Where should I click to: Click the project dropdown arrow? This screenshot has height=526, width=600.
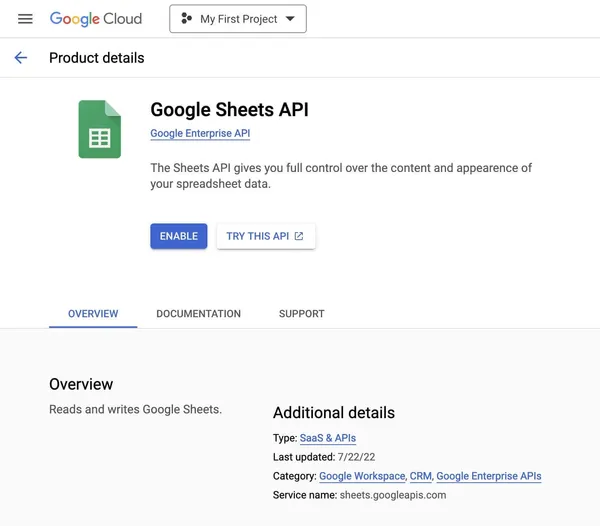(290, 19)
